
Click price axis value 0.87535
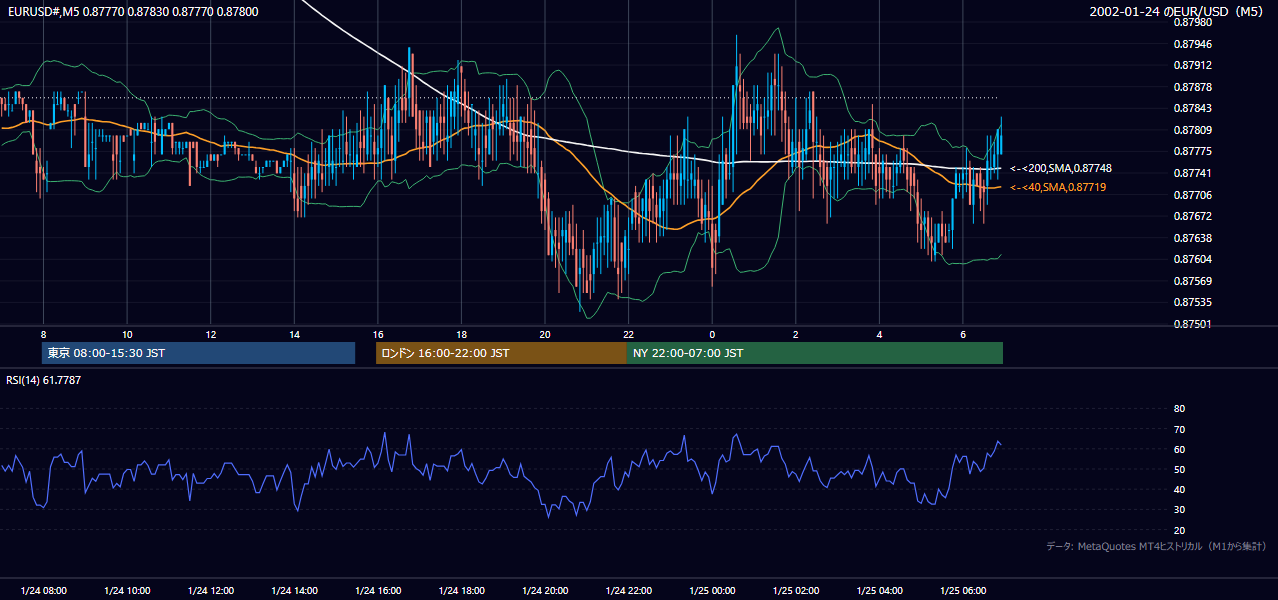tap(1194, 302)
